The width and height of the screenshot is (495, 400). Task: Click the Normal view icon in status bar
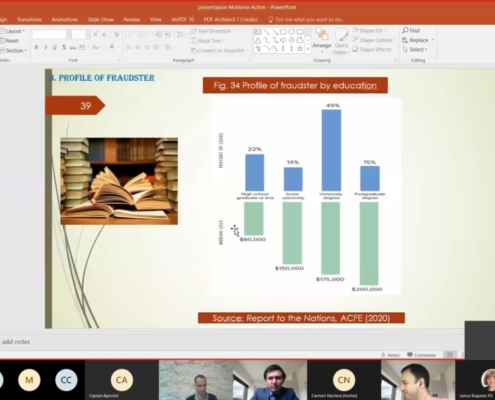(450, 355)
